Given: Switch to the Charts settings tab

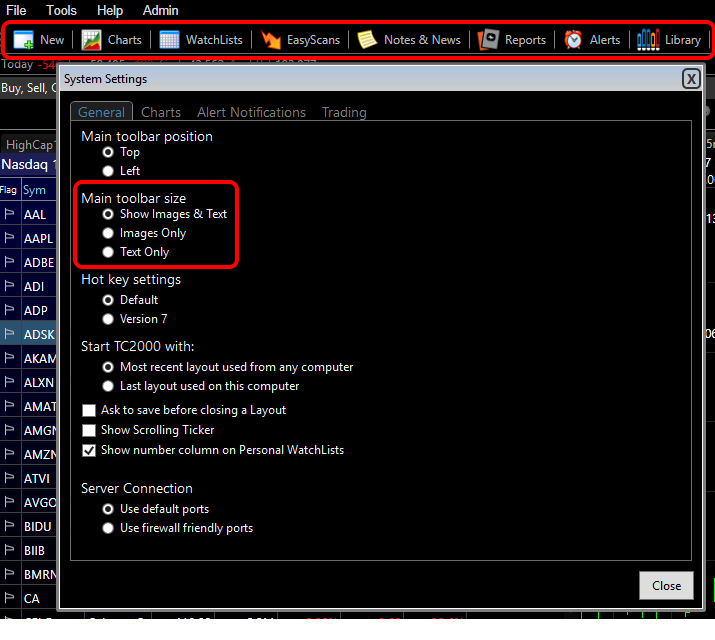Looking at the screenshot, I should tap(161, 112).
